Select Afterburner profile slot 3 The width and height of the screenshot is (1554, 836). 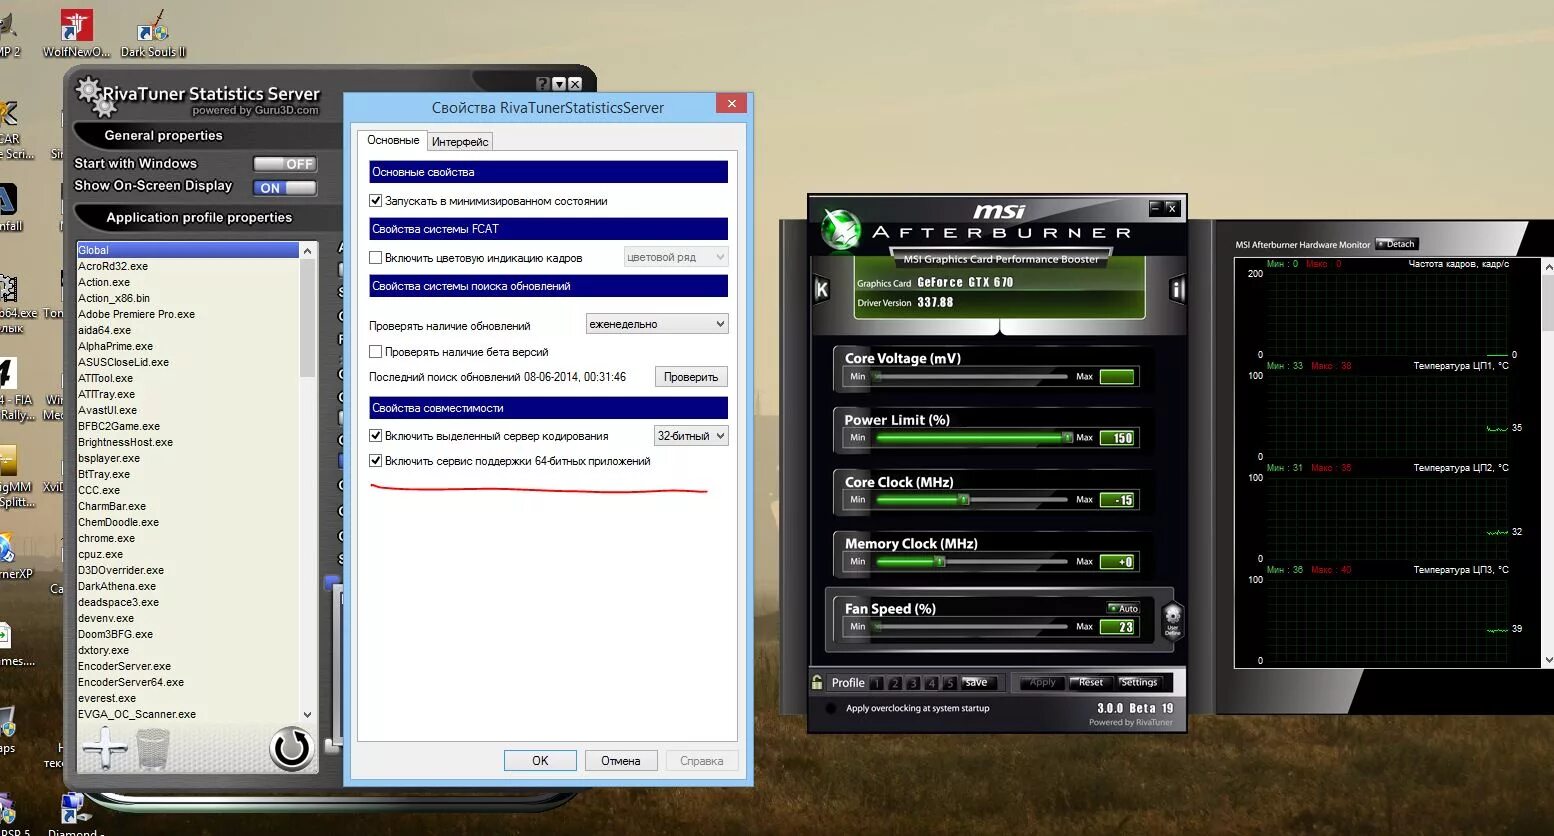tap(913, 683)
